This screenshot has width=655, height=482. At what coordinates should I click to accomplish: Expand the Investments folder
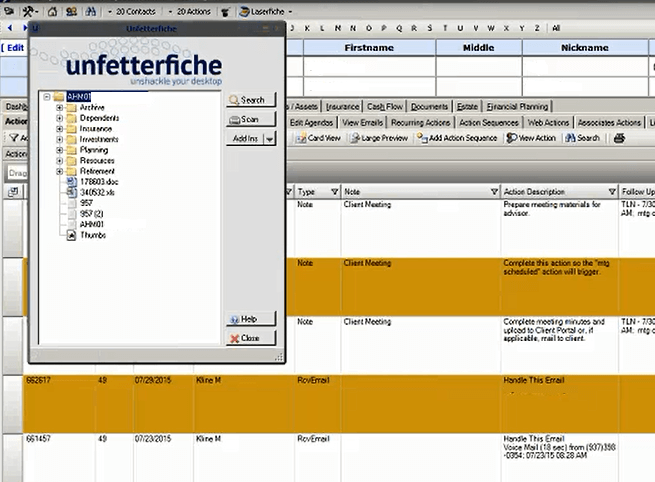tap(59, 140)
